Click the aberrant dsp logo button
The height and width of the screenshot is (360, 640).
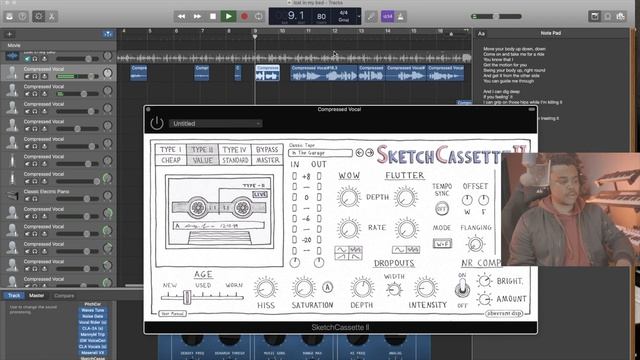tap(504, 313)
